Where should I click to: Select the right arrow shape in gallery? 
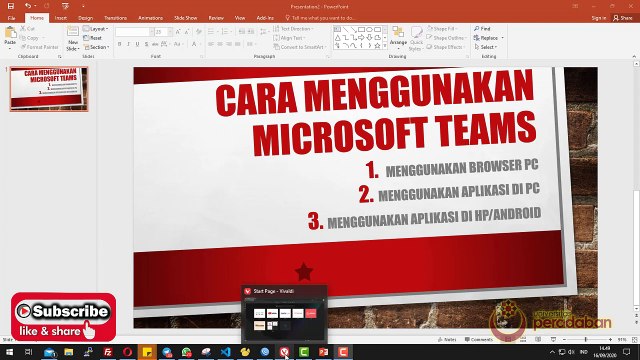(361, 38)
